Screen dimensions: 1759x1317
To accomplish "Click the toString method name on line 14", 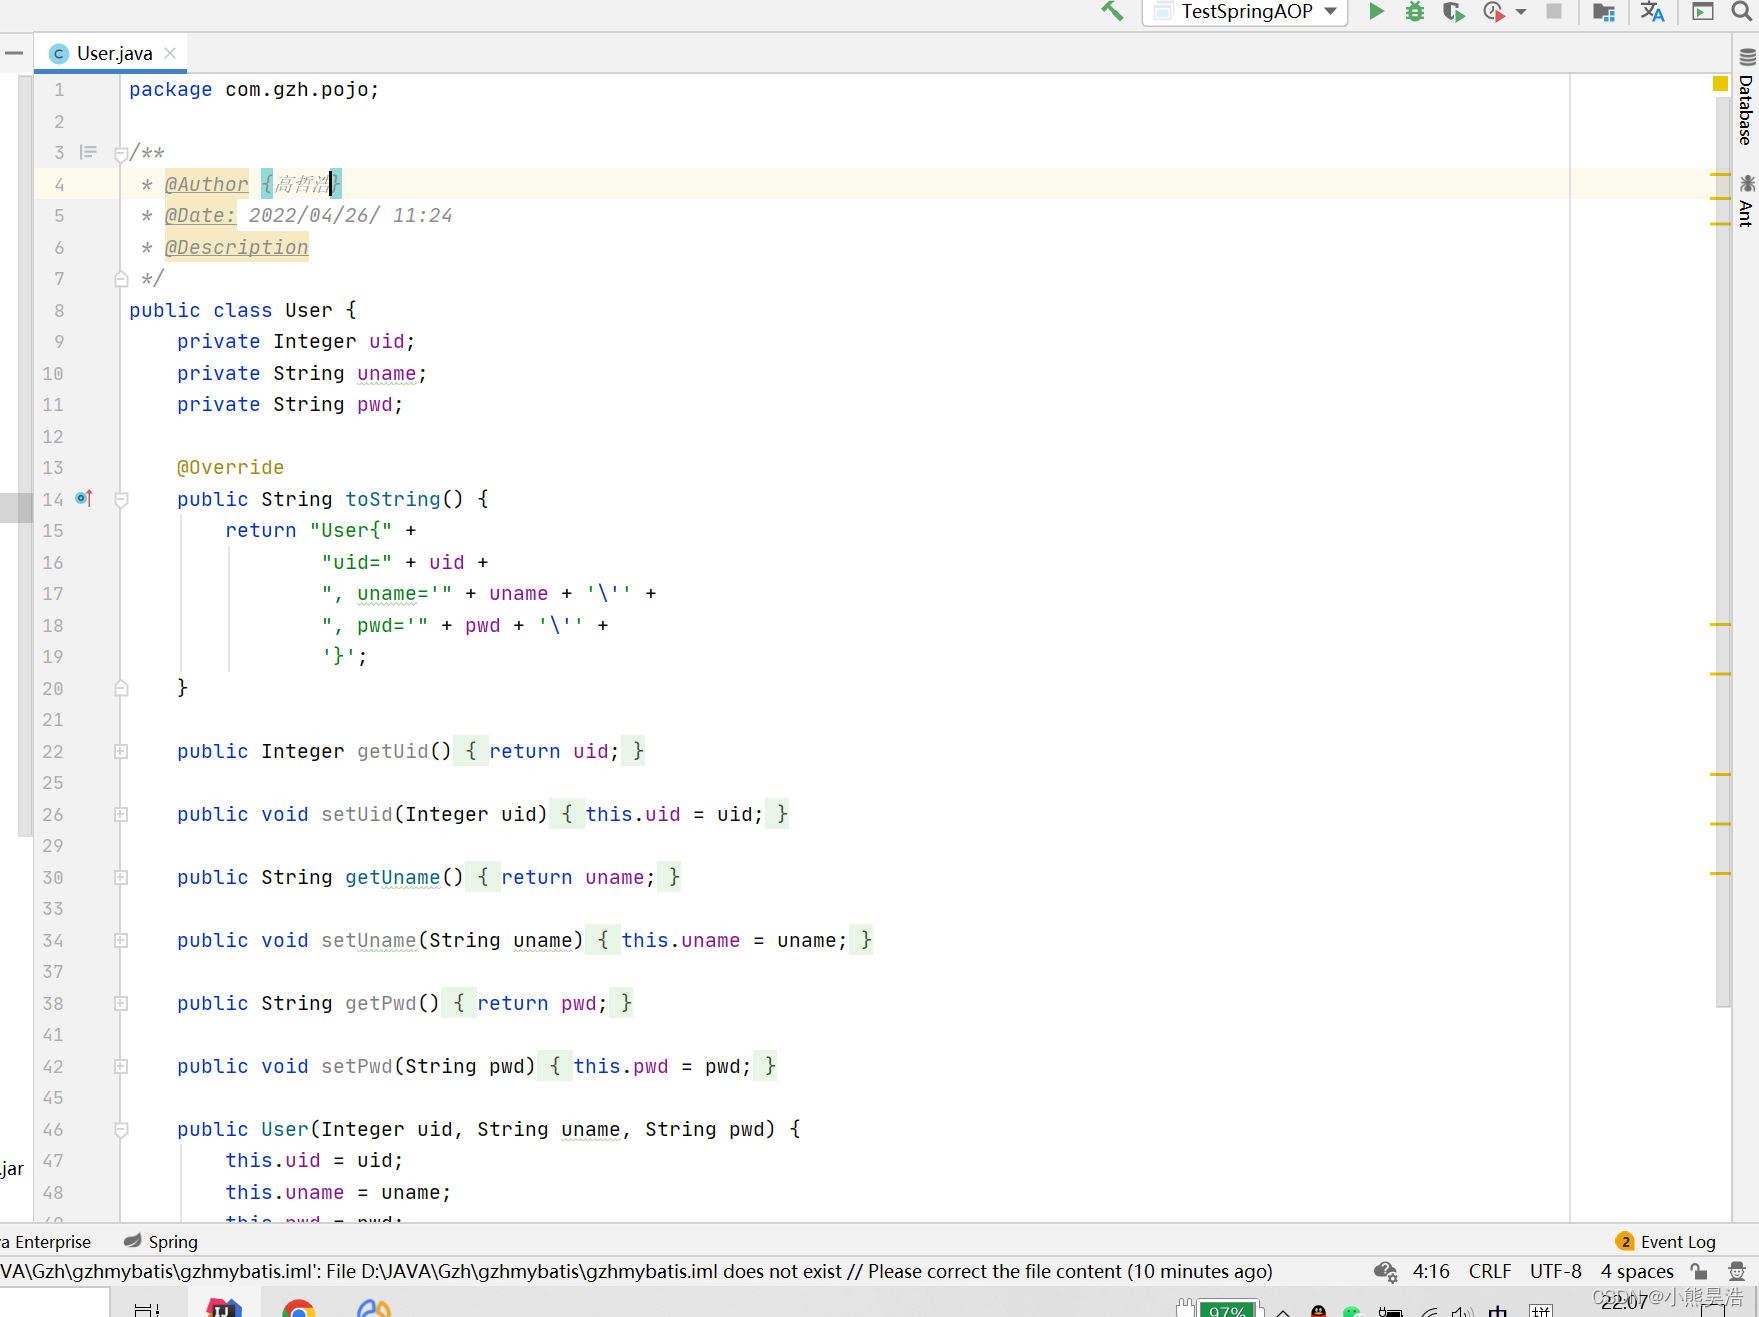I will click(x=393, y=499).
